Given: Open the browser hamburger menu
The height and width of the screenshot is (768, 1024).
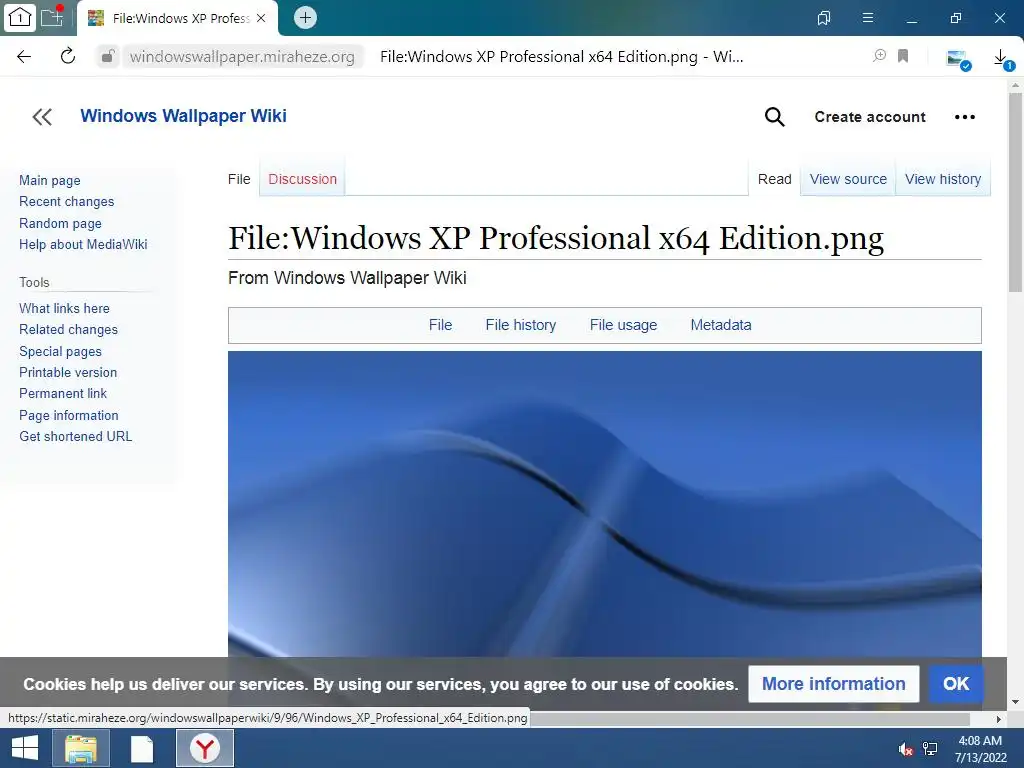Looking at the screenshot, I should (868, 18).
